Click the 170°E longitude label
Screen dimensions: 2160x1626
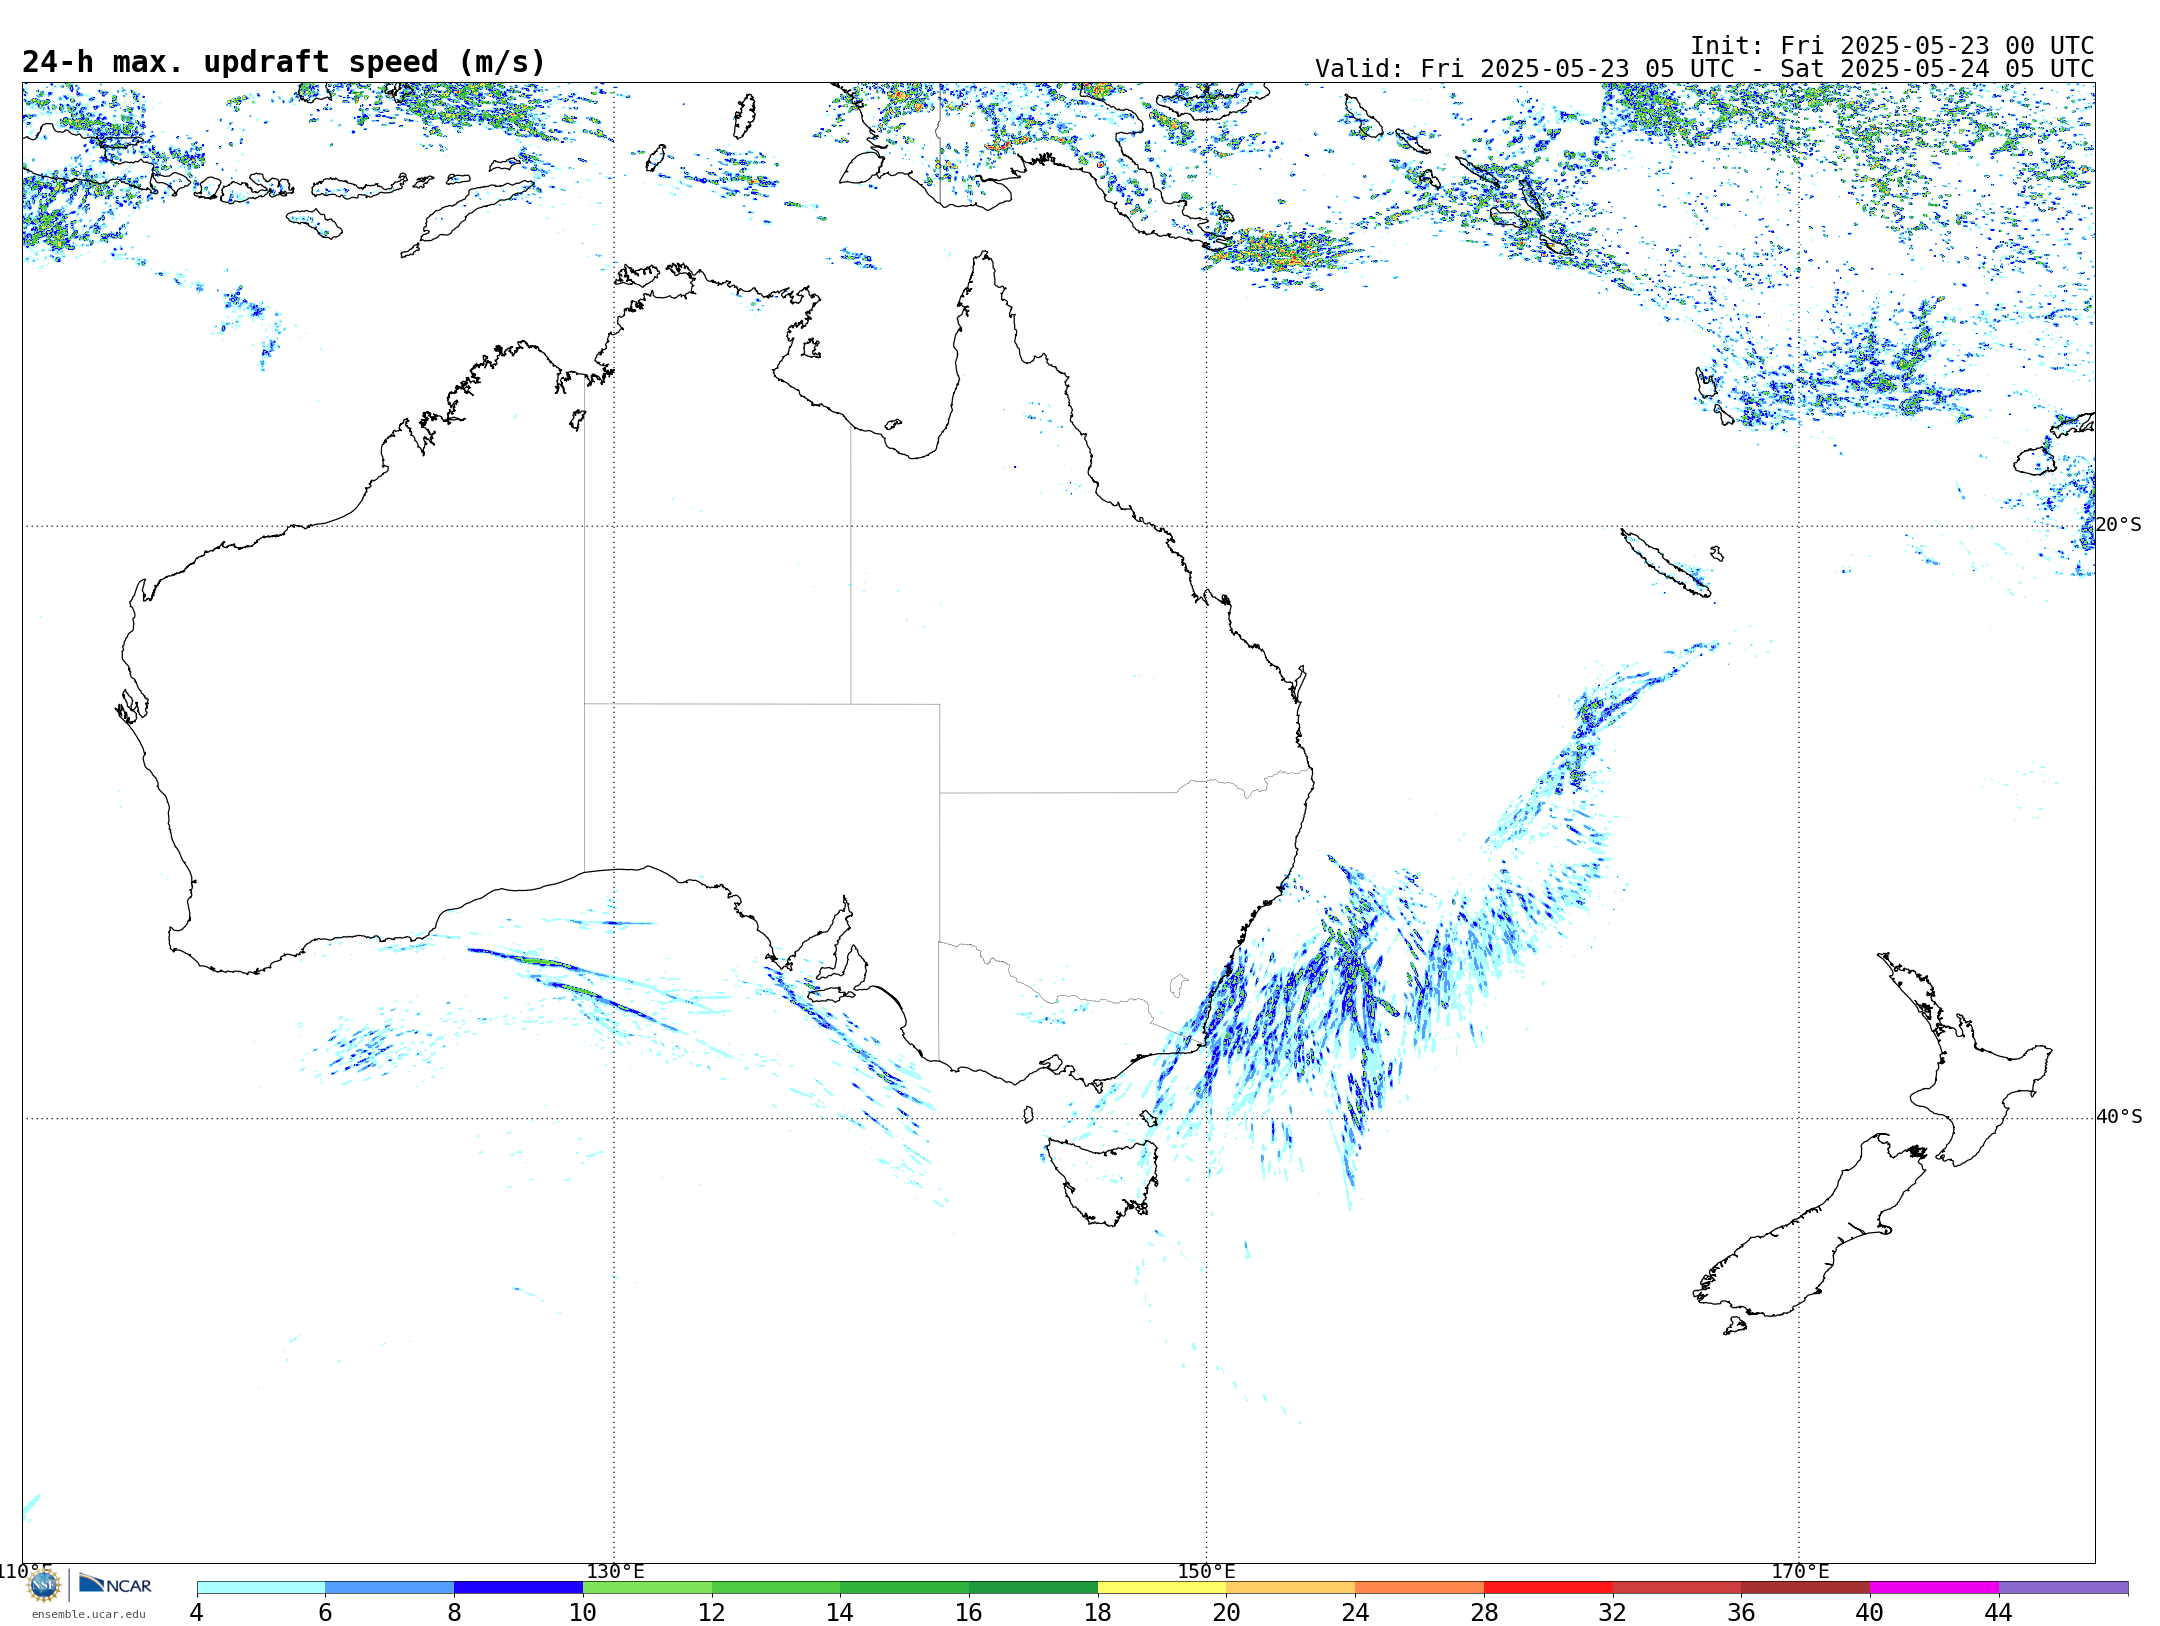click(x=1800, y=1571)
